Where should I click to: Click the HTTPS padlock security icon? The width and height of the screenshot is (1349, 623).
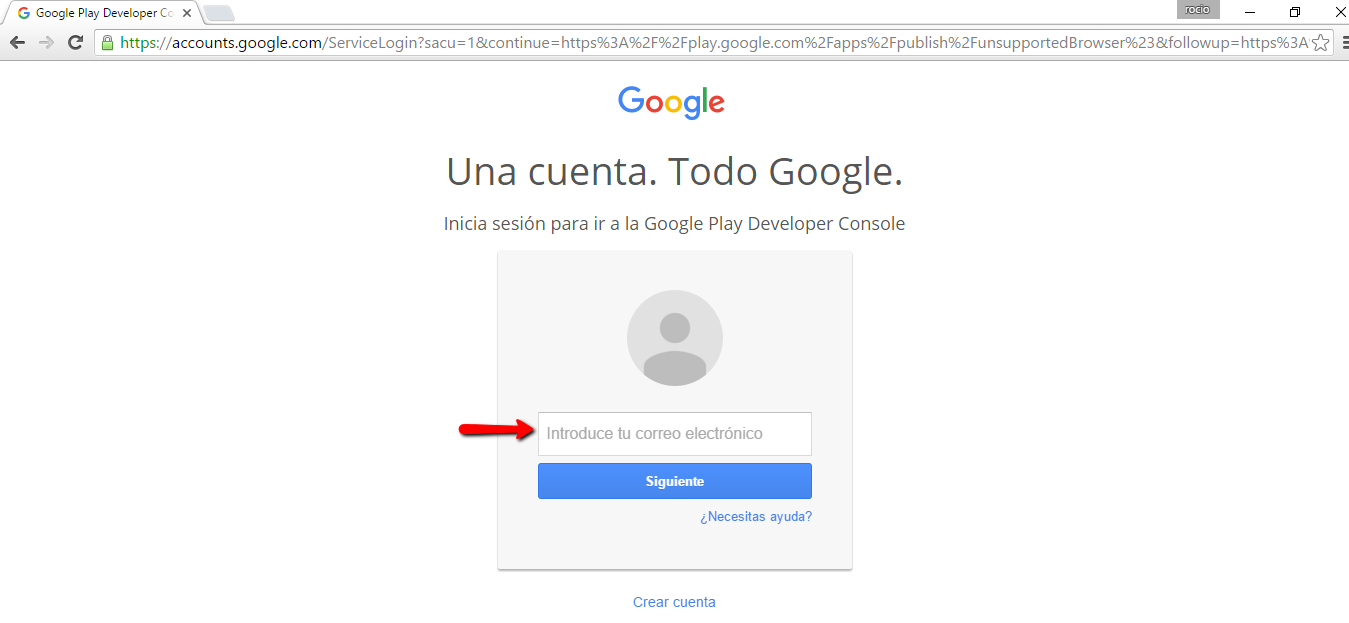coord(105,43)
